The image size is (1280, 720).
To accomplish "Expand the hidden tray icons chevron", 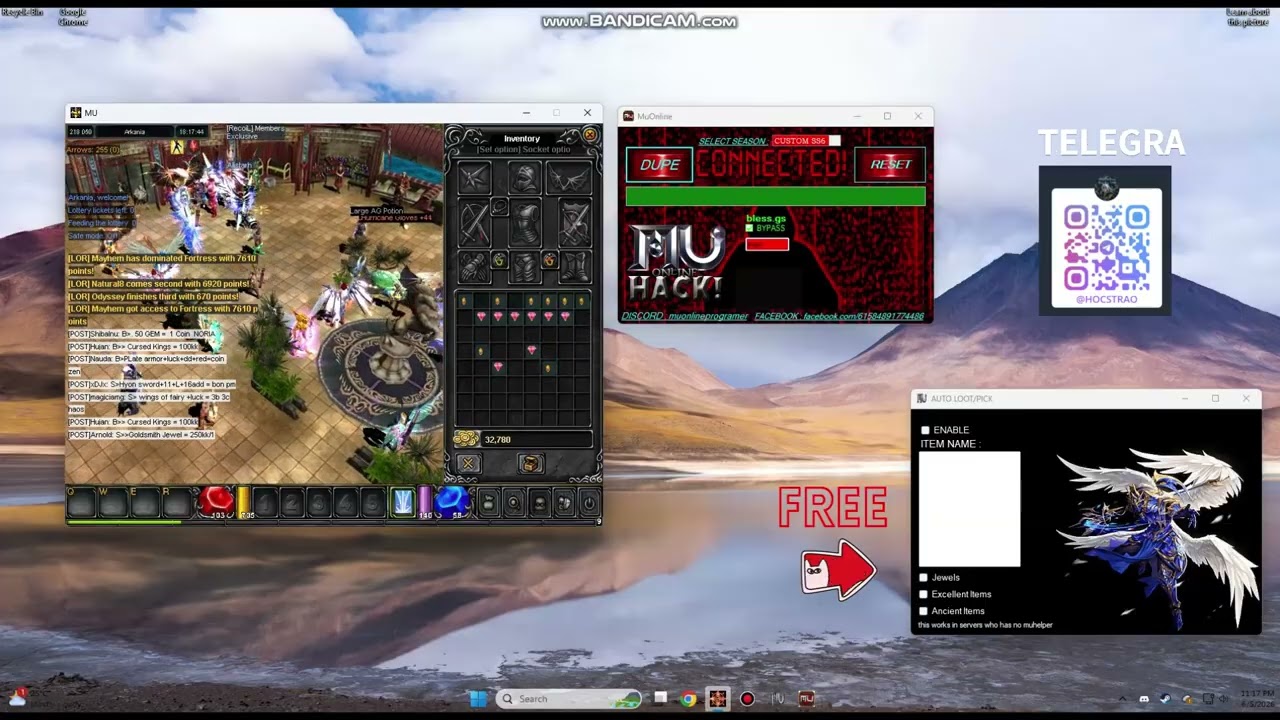I will pyautogui.click(x=1122, y=699).
